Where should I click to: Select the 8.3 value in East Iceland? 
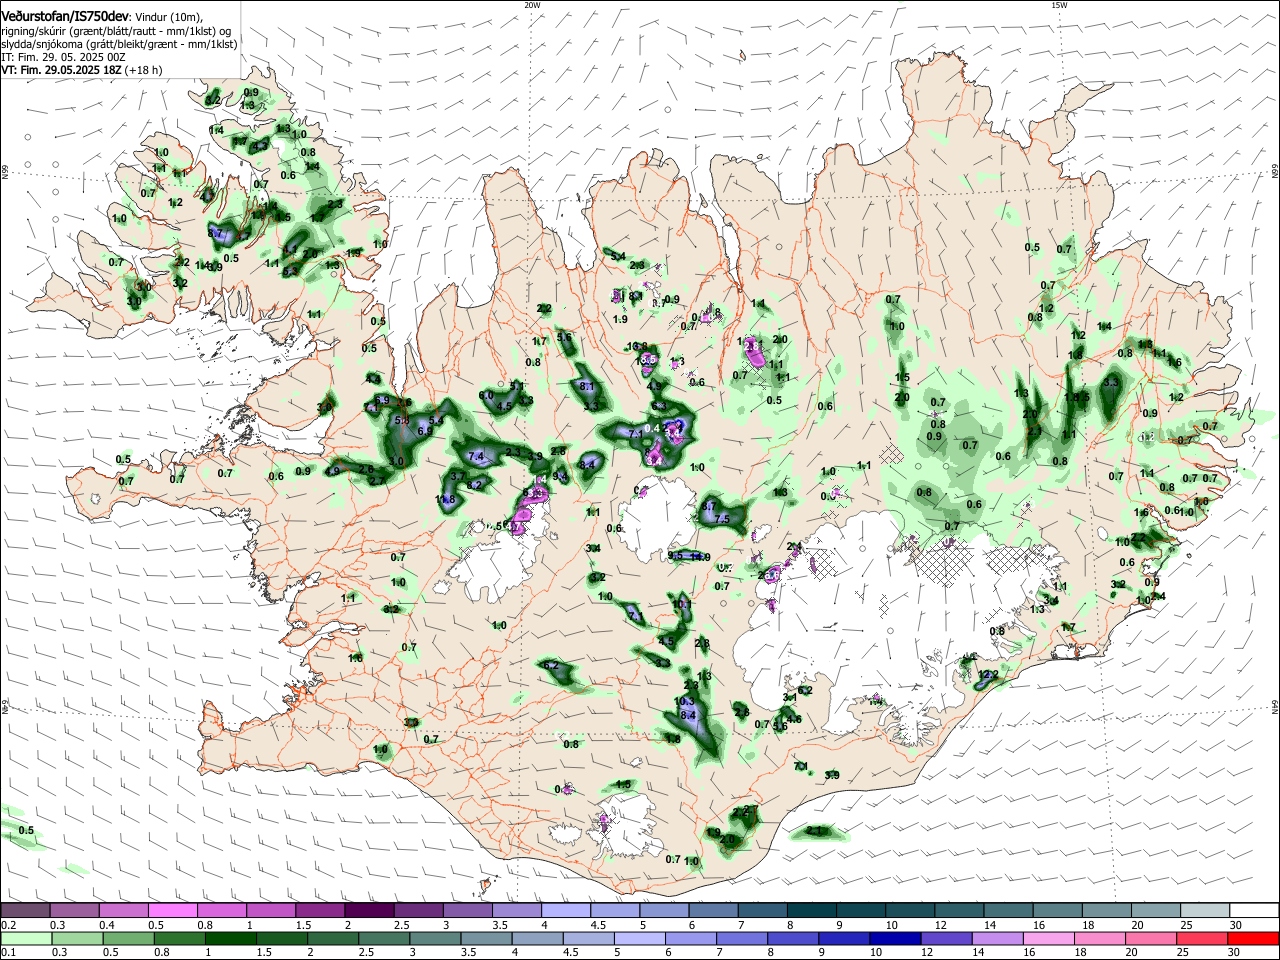[1111, 382]
